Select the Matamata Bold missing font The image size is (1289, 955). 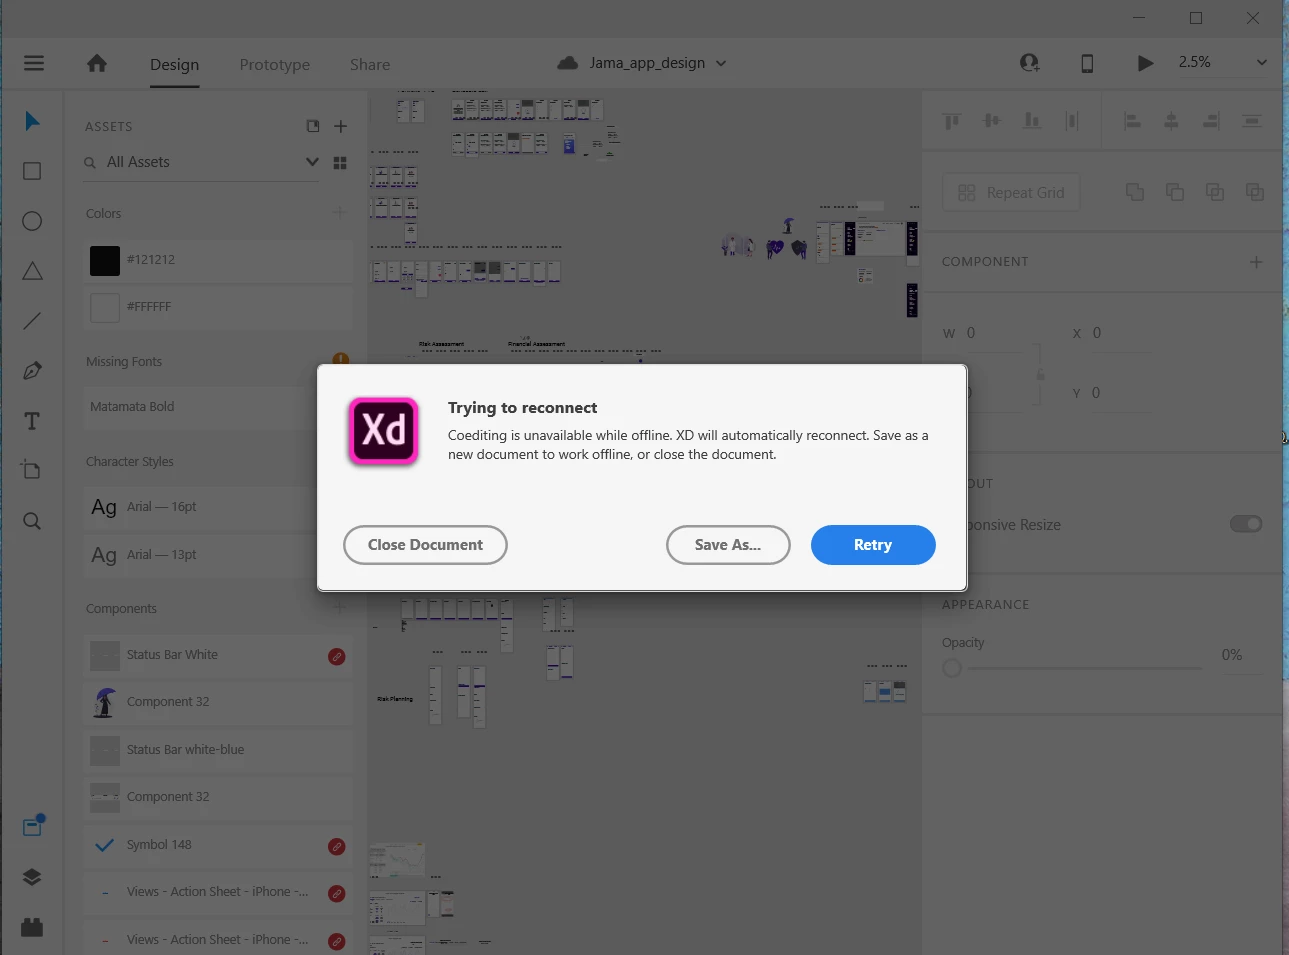click(x=218, y=407)
